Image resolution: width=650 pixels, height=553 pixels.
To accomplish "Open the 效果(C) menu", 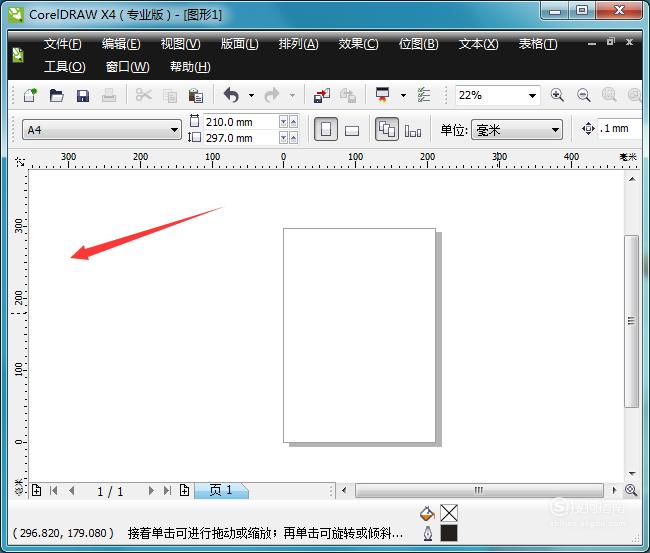I will (x=358, y=44).
